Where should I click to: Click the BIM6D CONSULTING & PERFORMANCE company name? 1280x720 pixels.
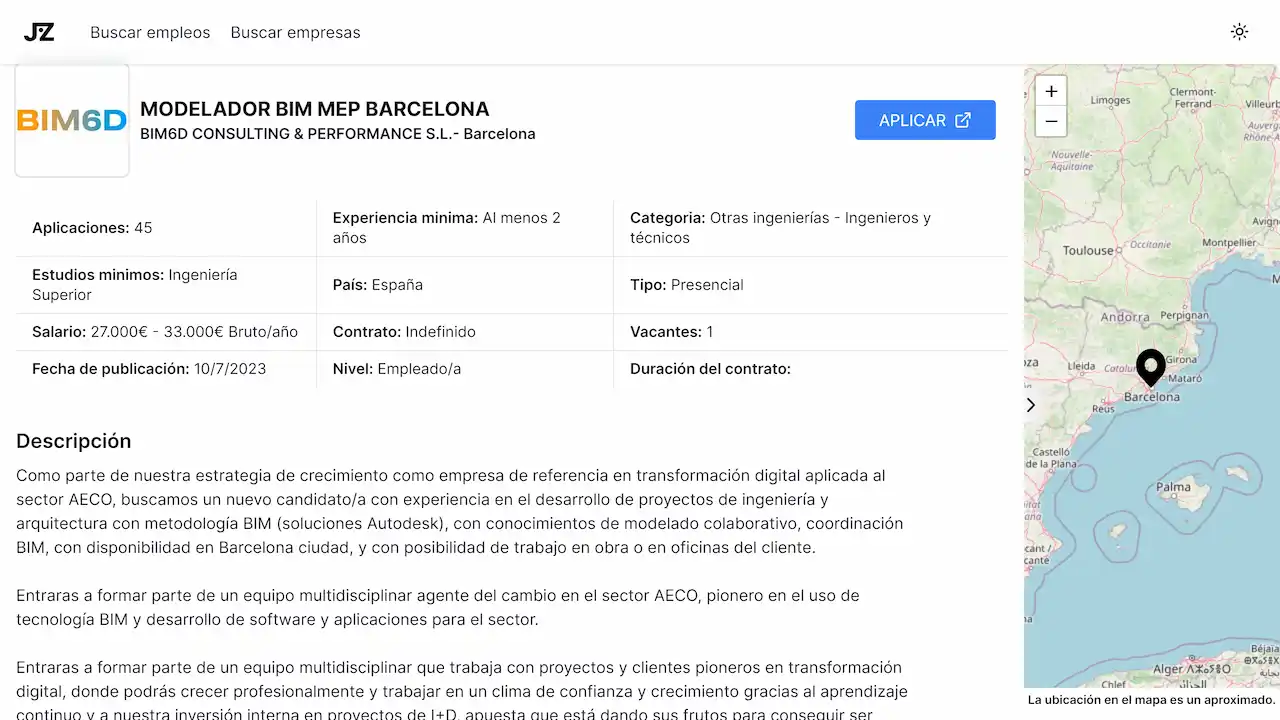(338, 134)
